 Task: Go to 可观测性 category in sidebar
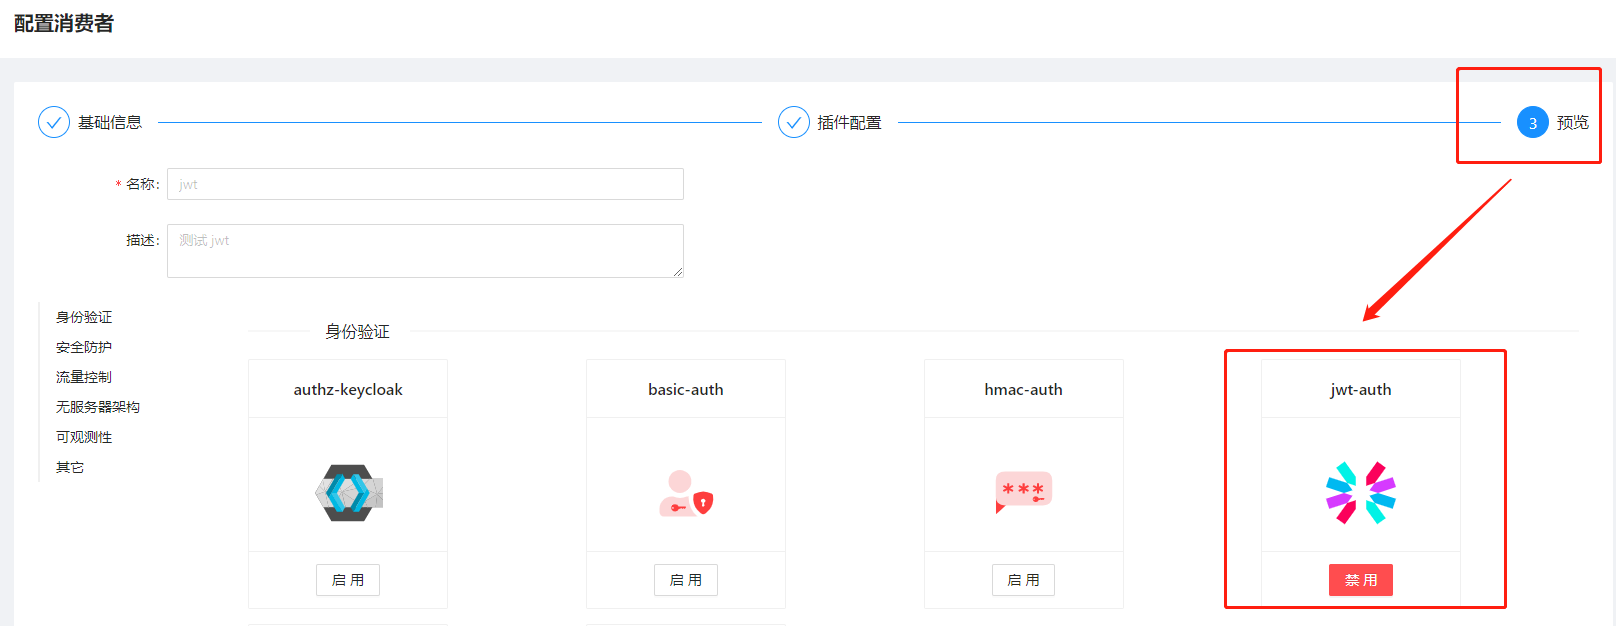coord(84,437)
